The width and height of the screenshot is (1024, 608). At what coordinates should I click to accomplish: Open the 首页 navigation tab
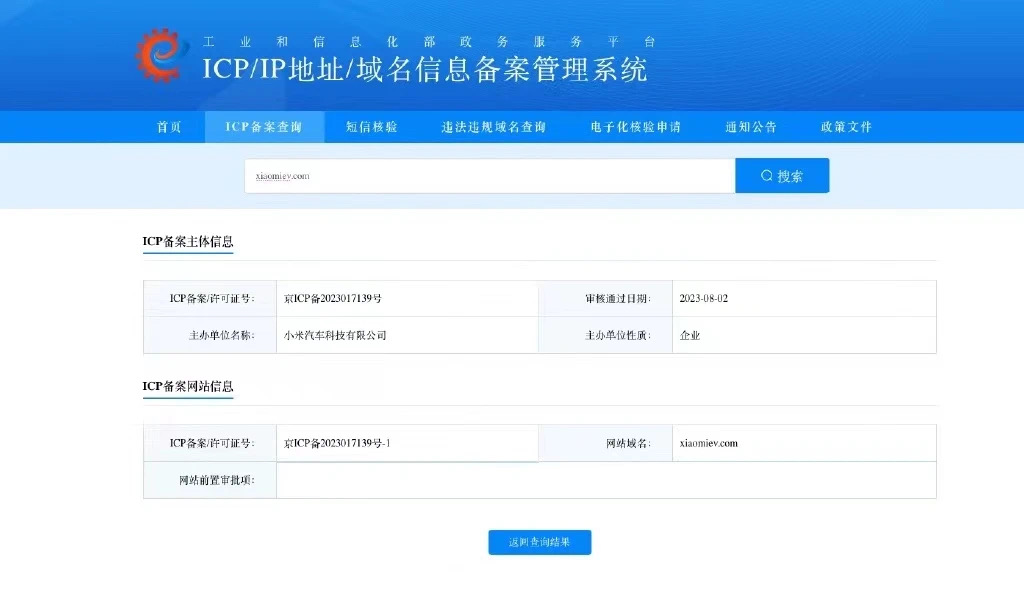click(169, 127)
